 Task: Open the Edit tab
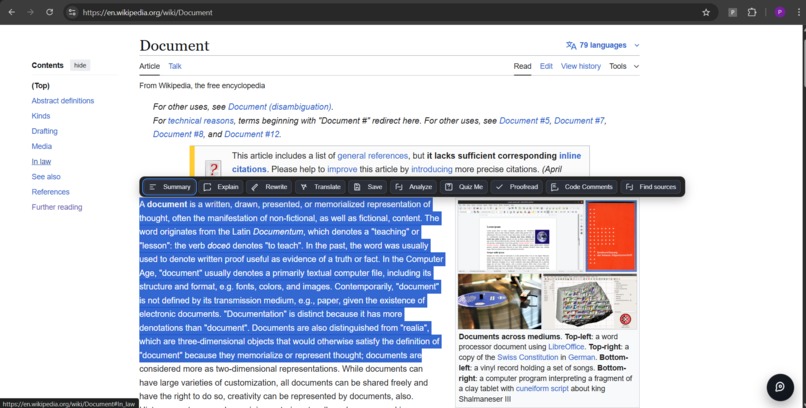(x=546, y=66)
